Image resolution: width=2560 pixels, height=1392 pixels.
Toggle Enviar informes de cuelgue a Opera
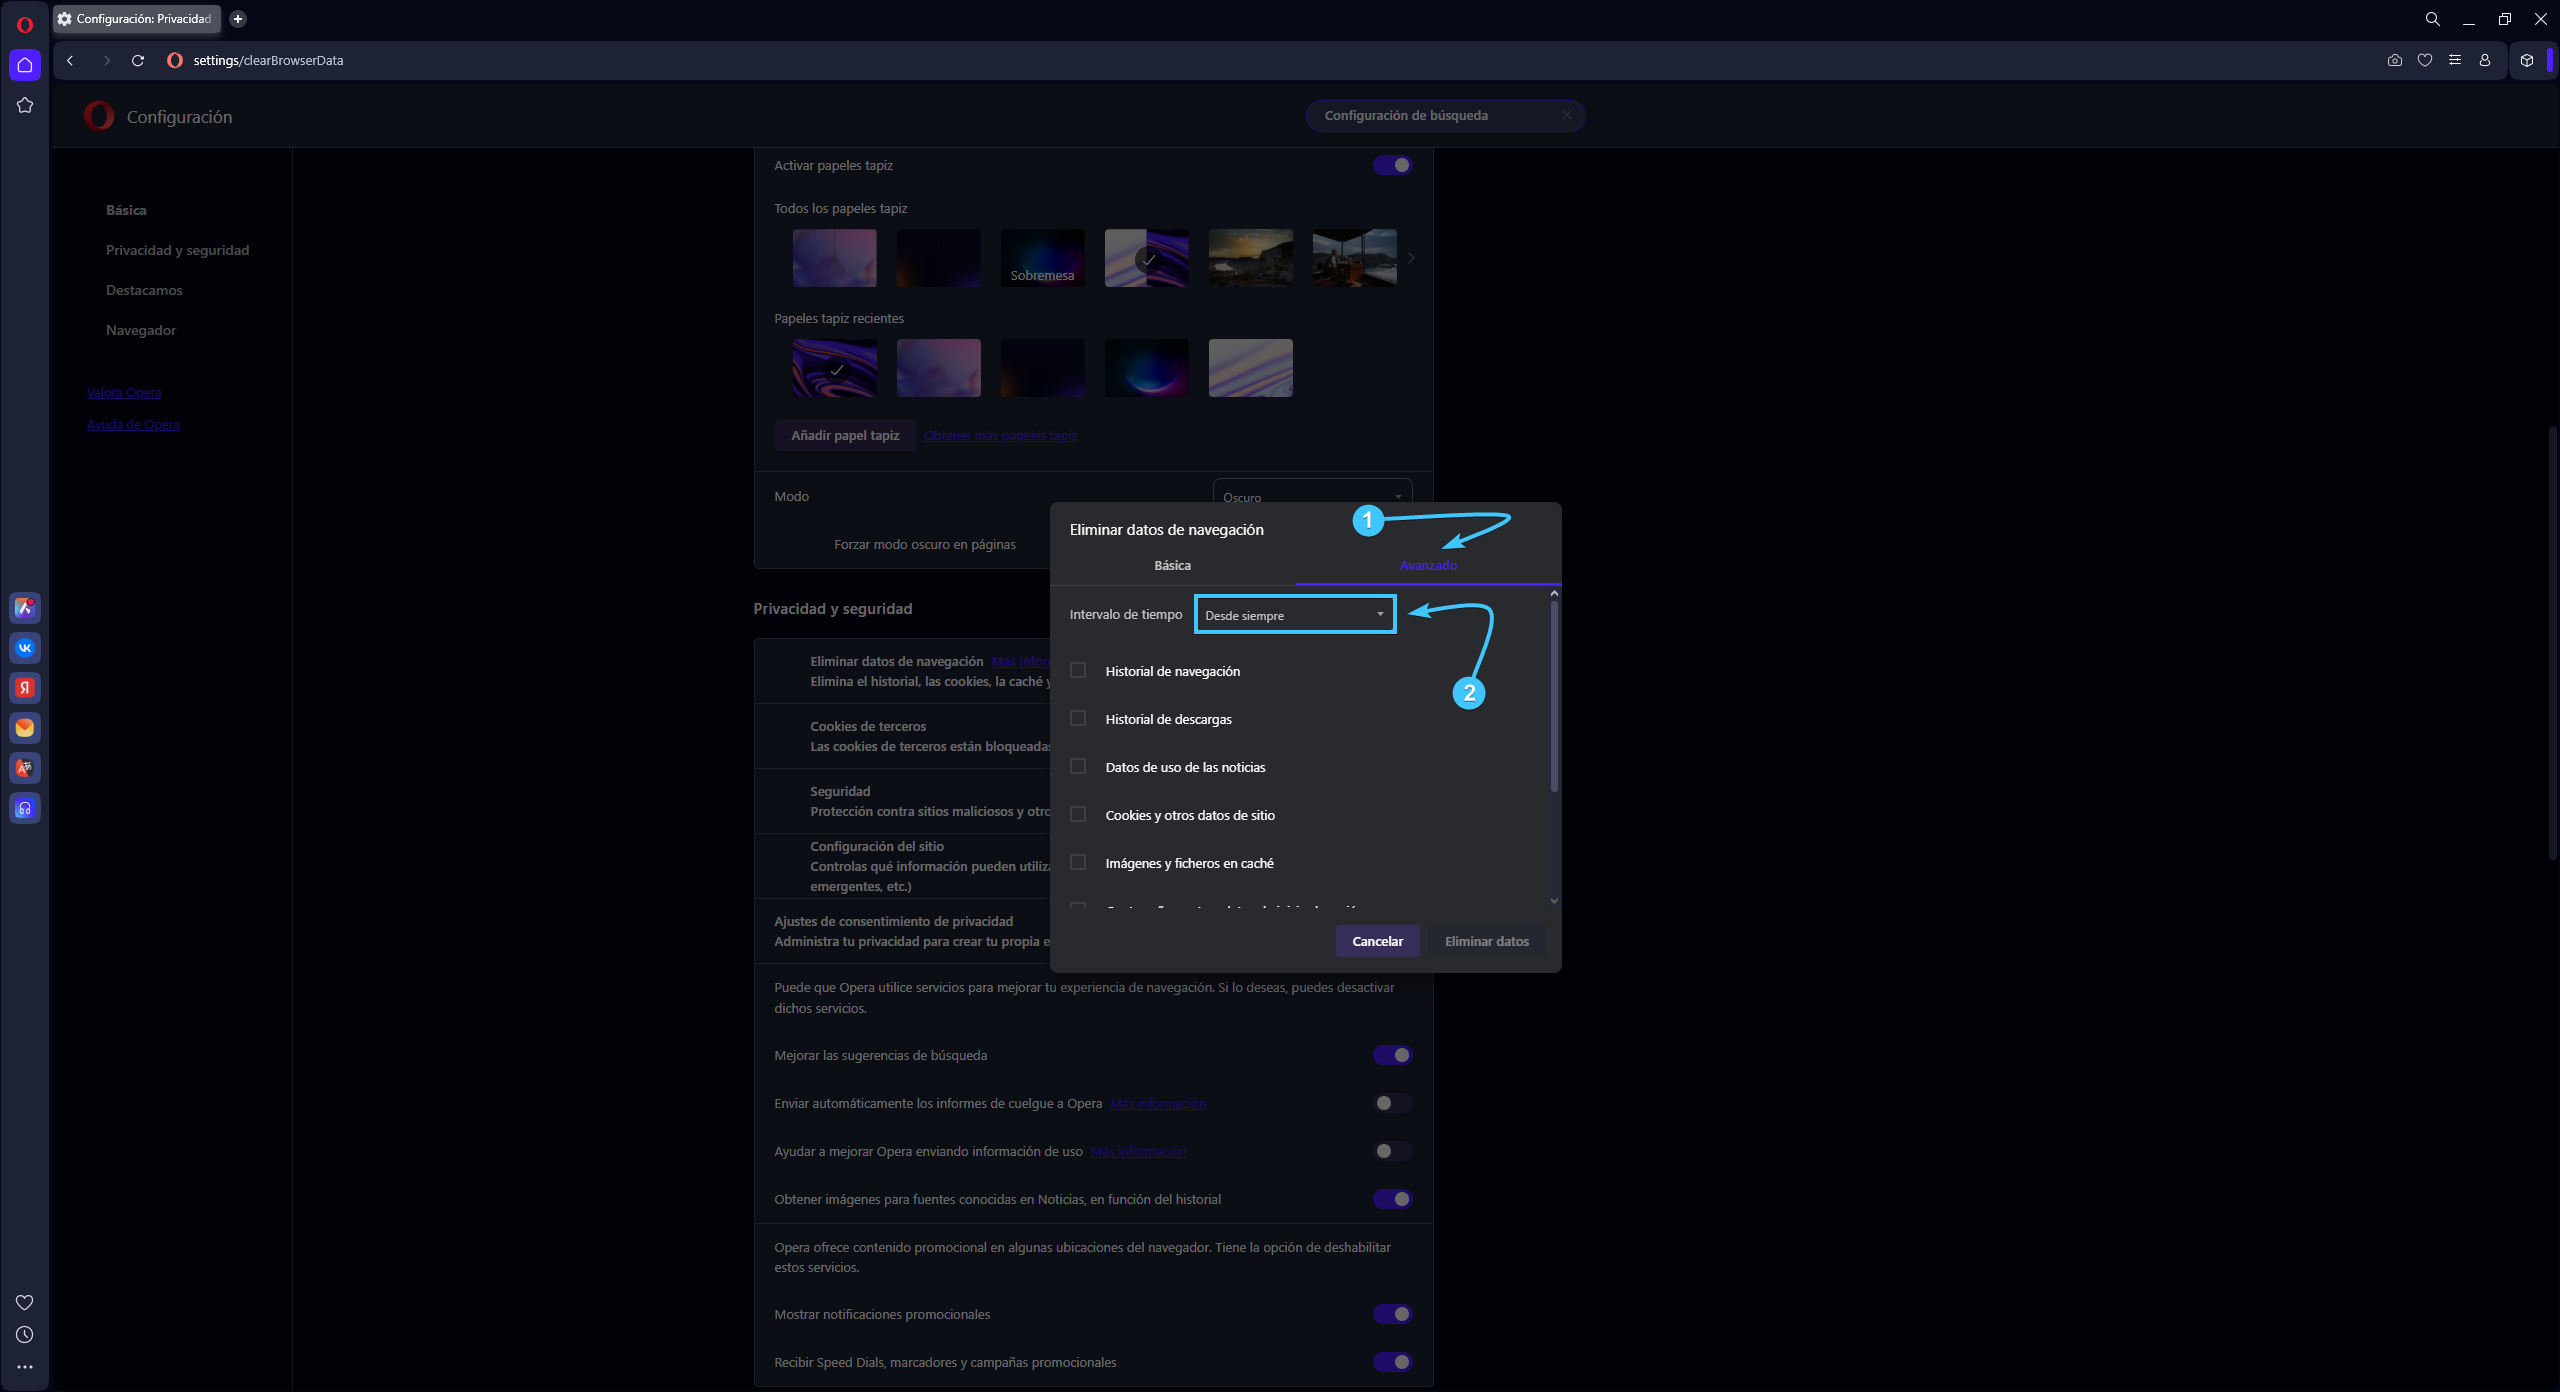[1393, 1103]
